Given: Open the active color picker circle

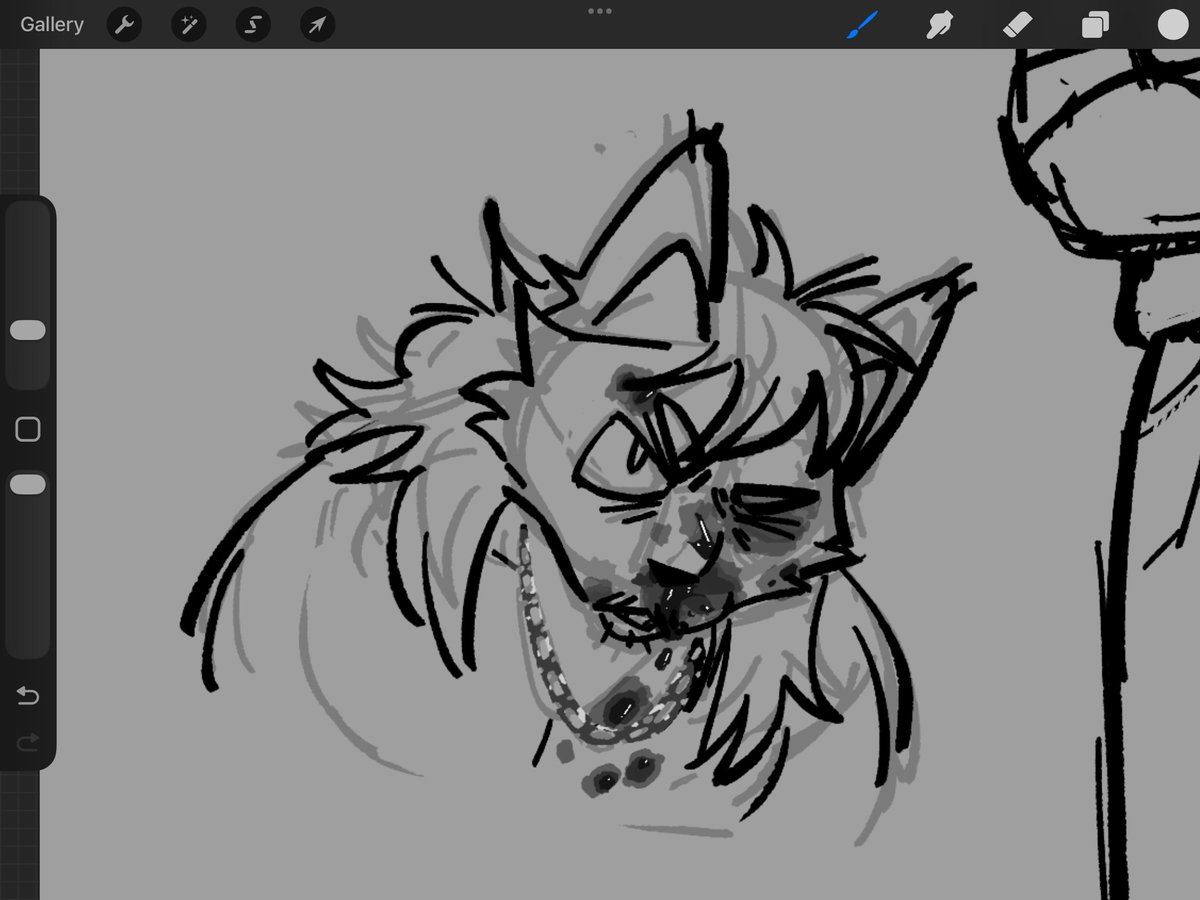Looking at the screenshot, I should coord(1173,24).
